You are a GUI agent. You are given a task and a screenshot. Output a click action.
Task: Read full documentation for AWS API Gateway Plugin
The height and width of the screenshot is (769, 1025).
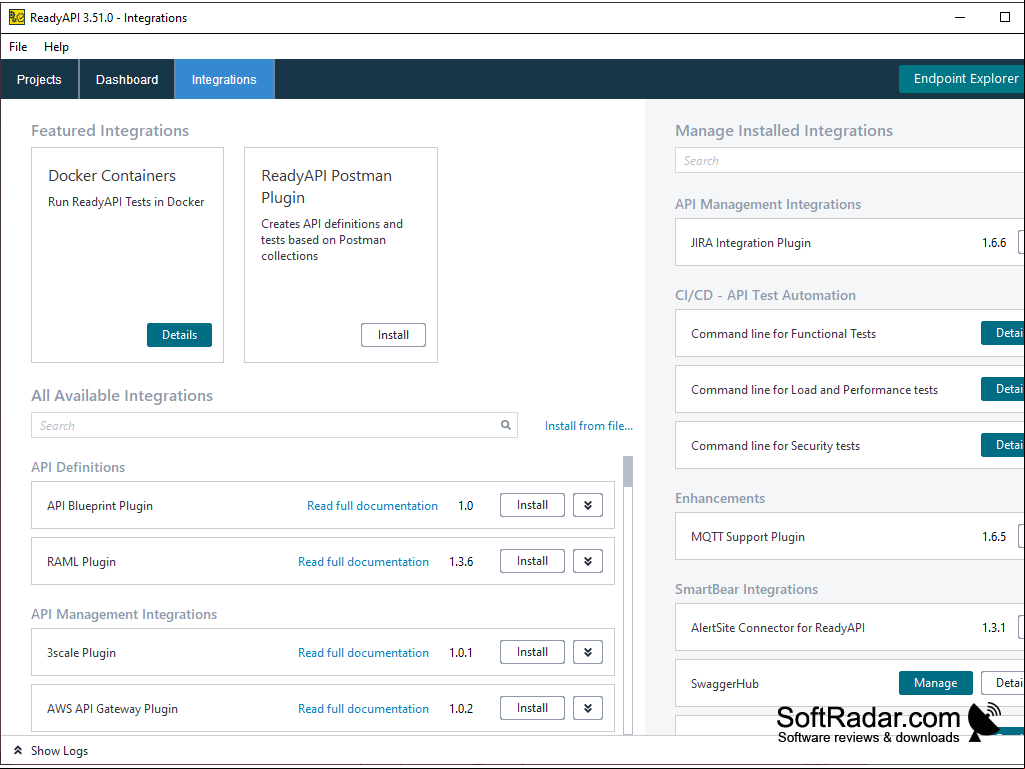(363, 709)
